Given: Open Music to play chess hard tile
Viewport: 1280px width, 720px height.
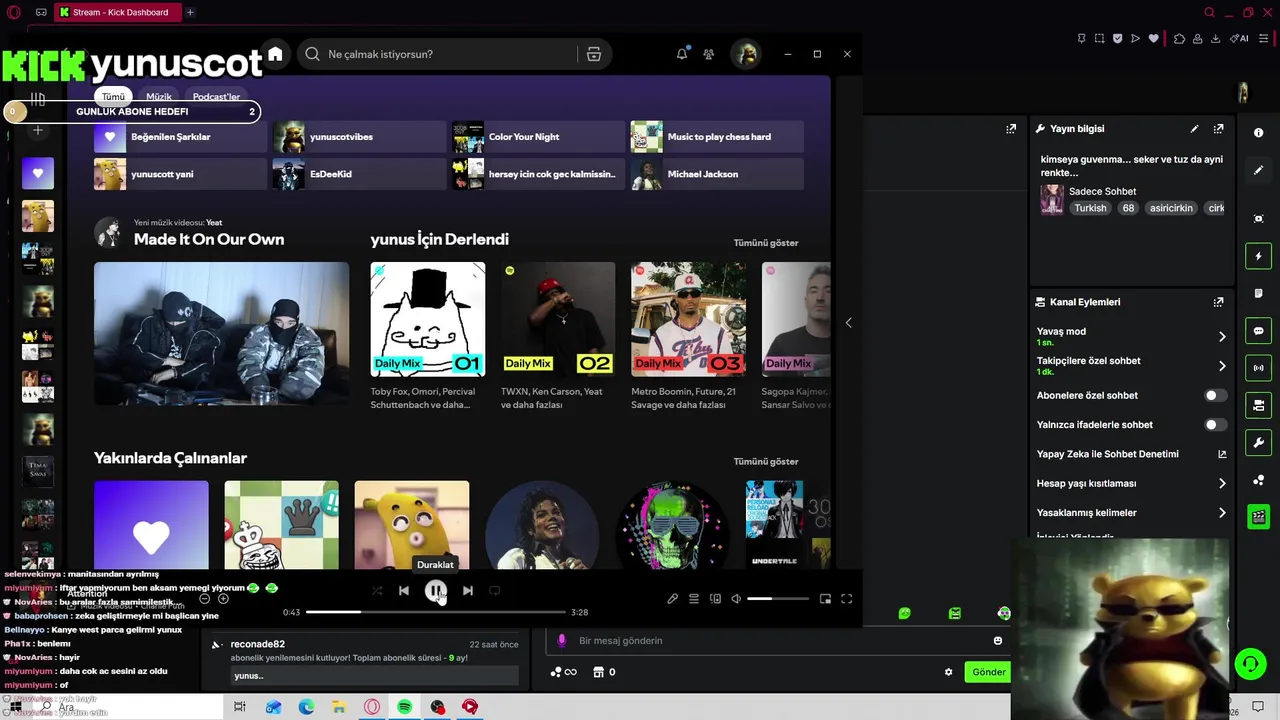Looking at the screenshot, I should 717,137.
